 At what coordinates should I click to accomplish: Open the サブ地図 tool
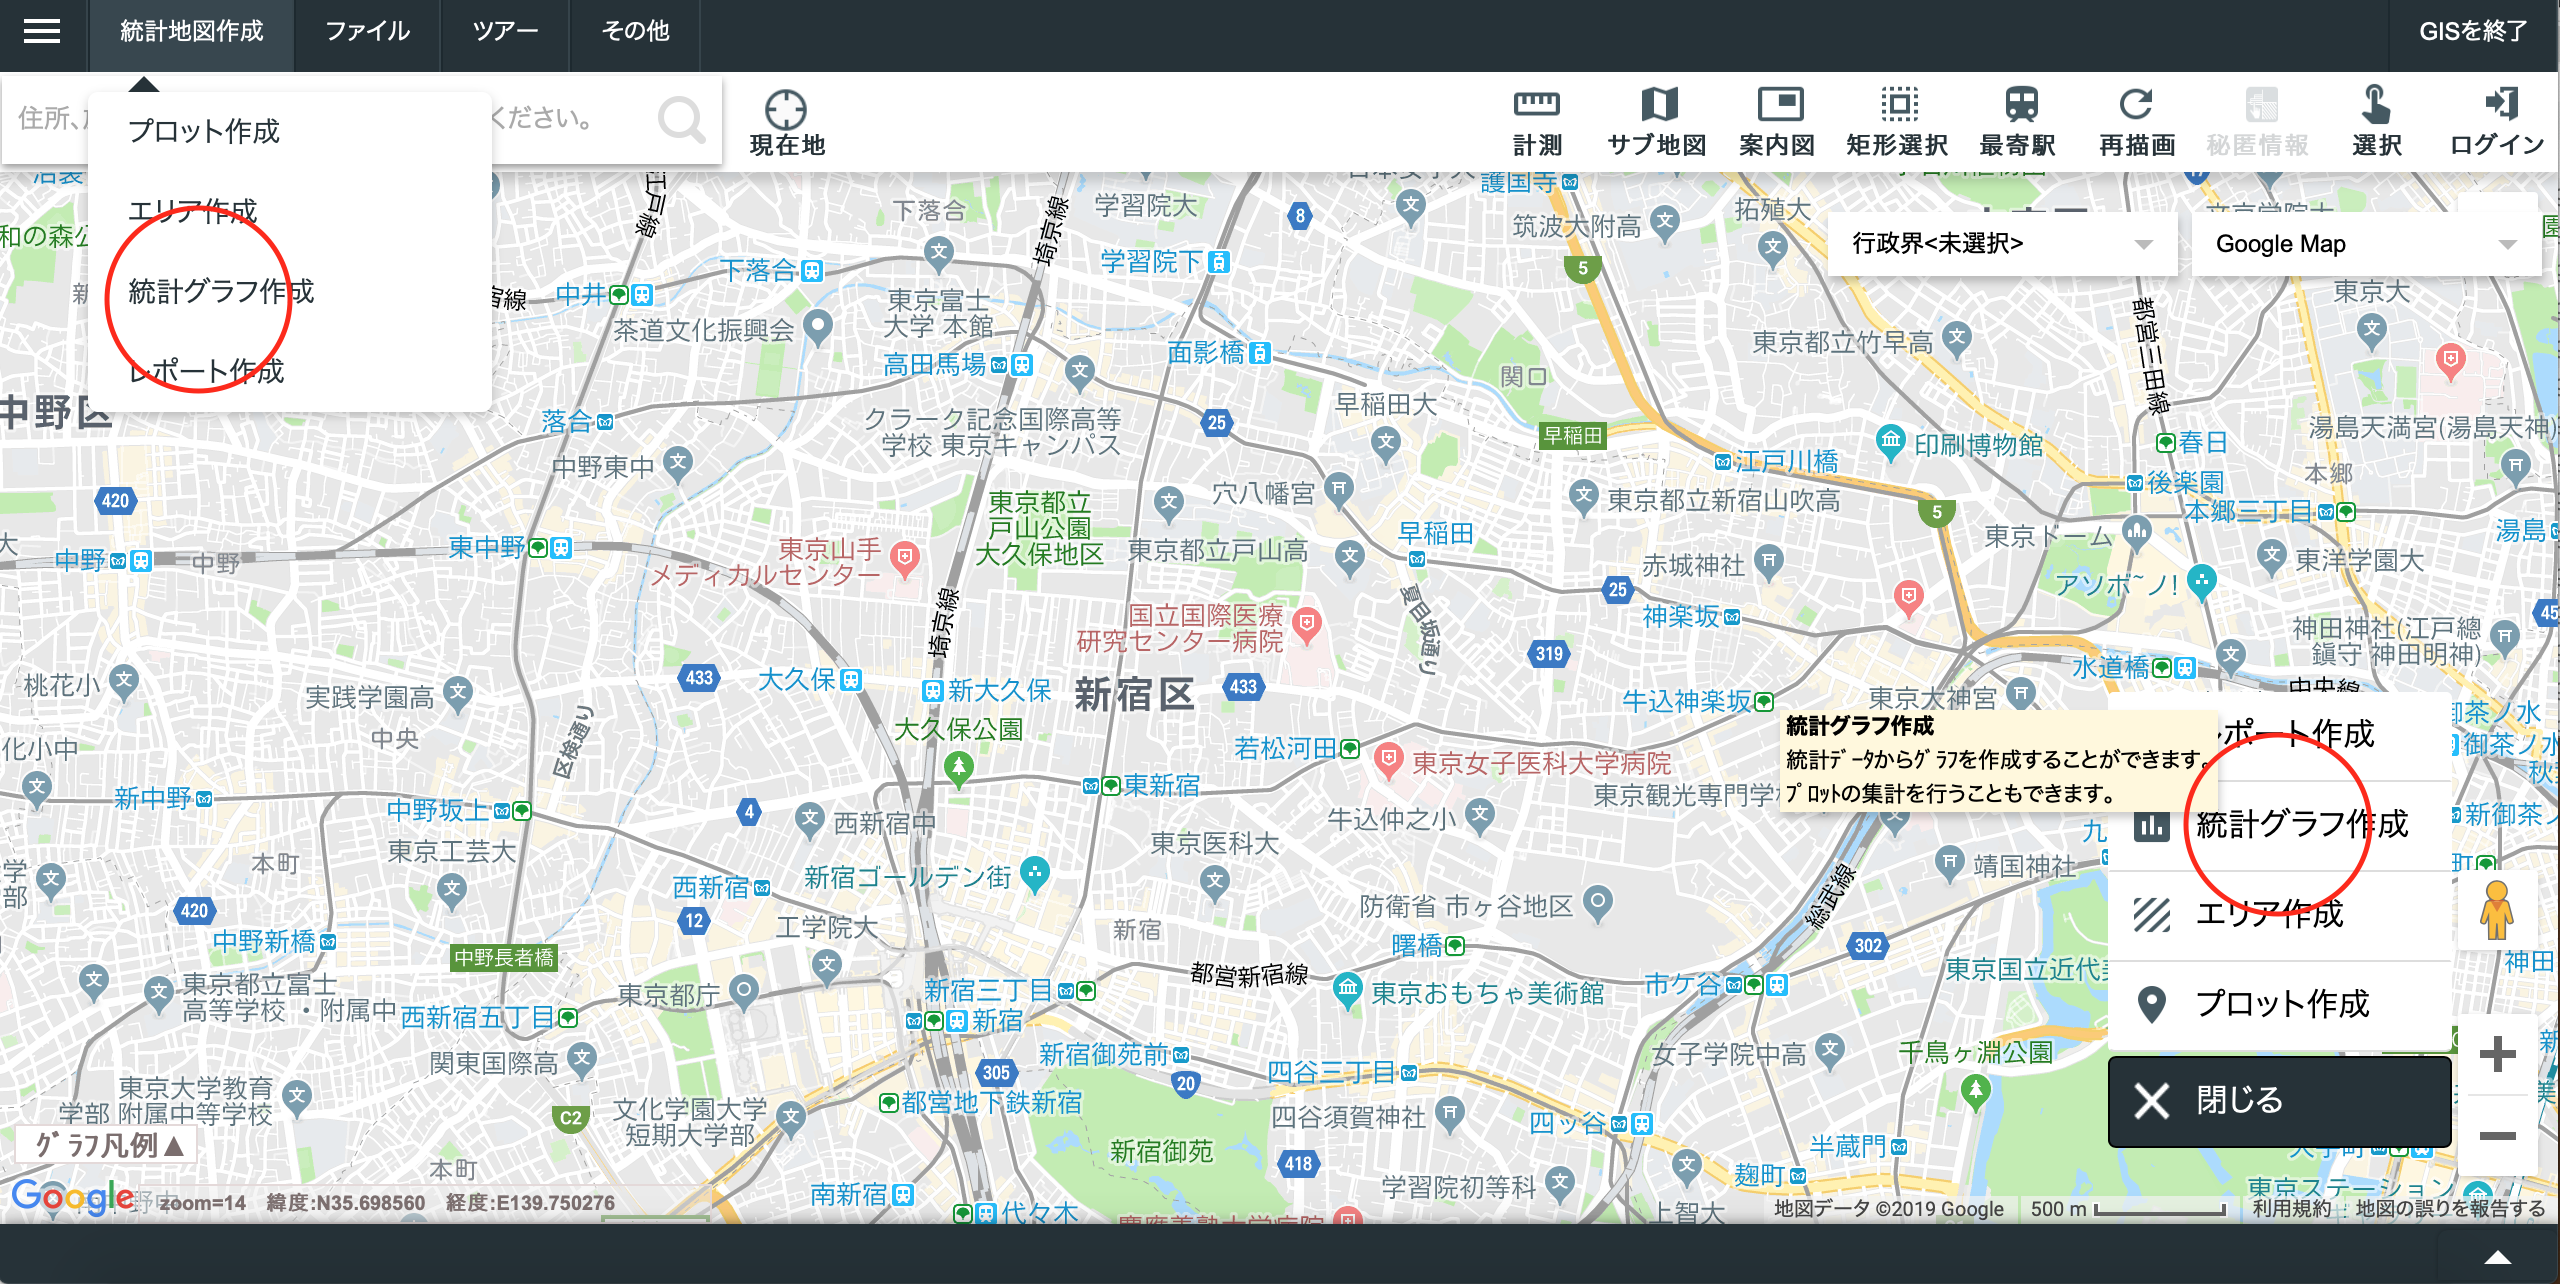coord(1658,104)
